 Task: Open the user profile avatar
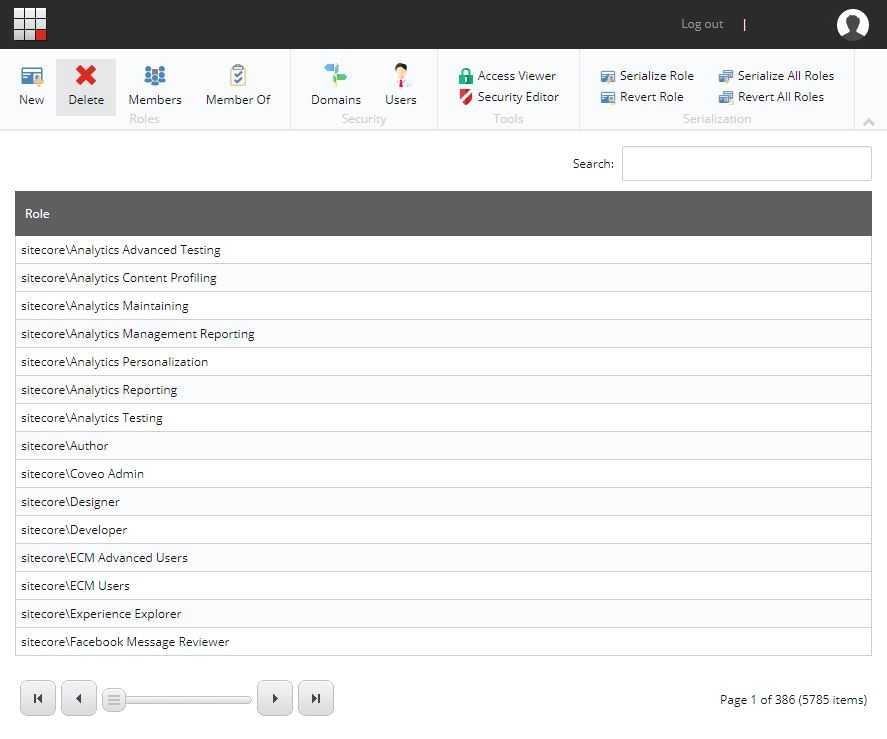point(853,24)
